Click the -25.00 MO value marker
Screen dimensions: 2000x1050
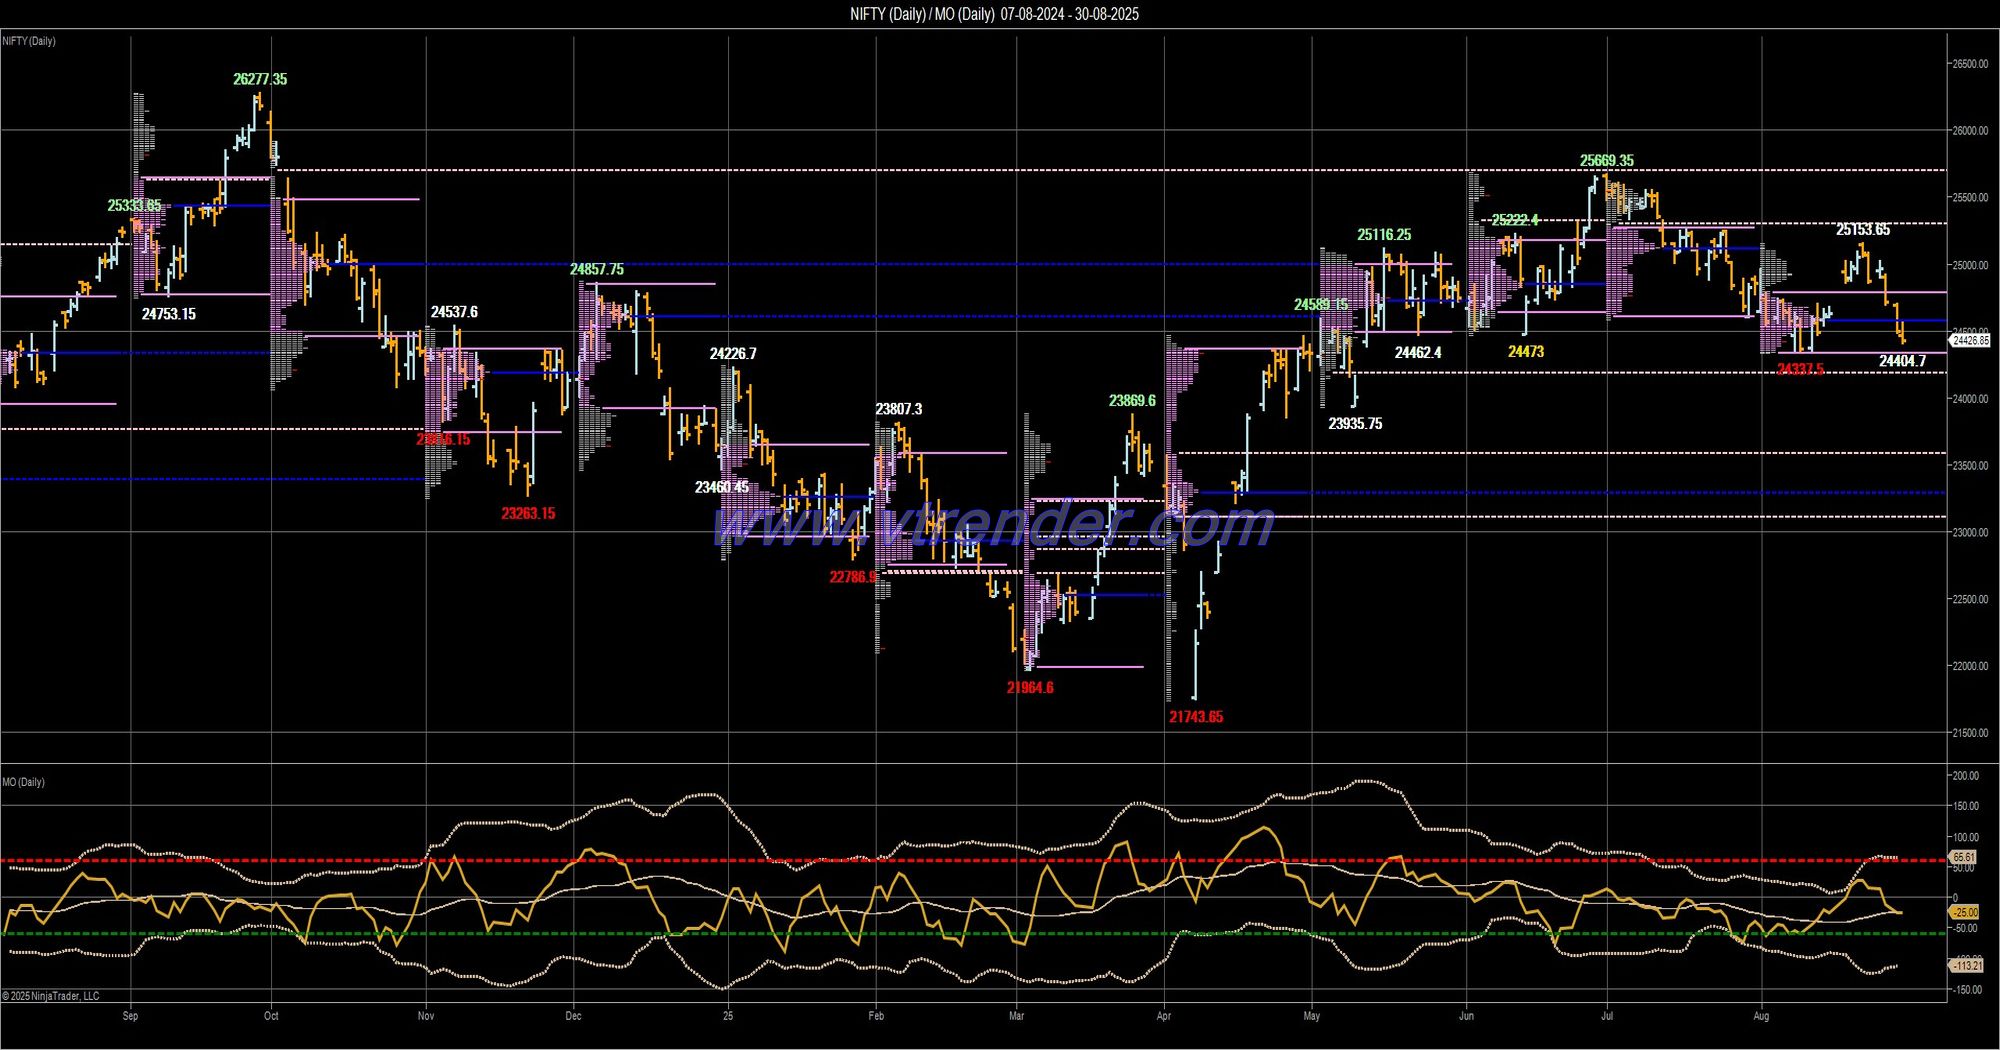click(x=1965, y=913)
